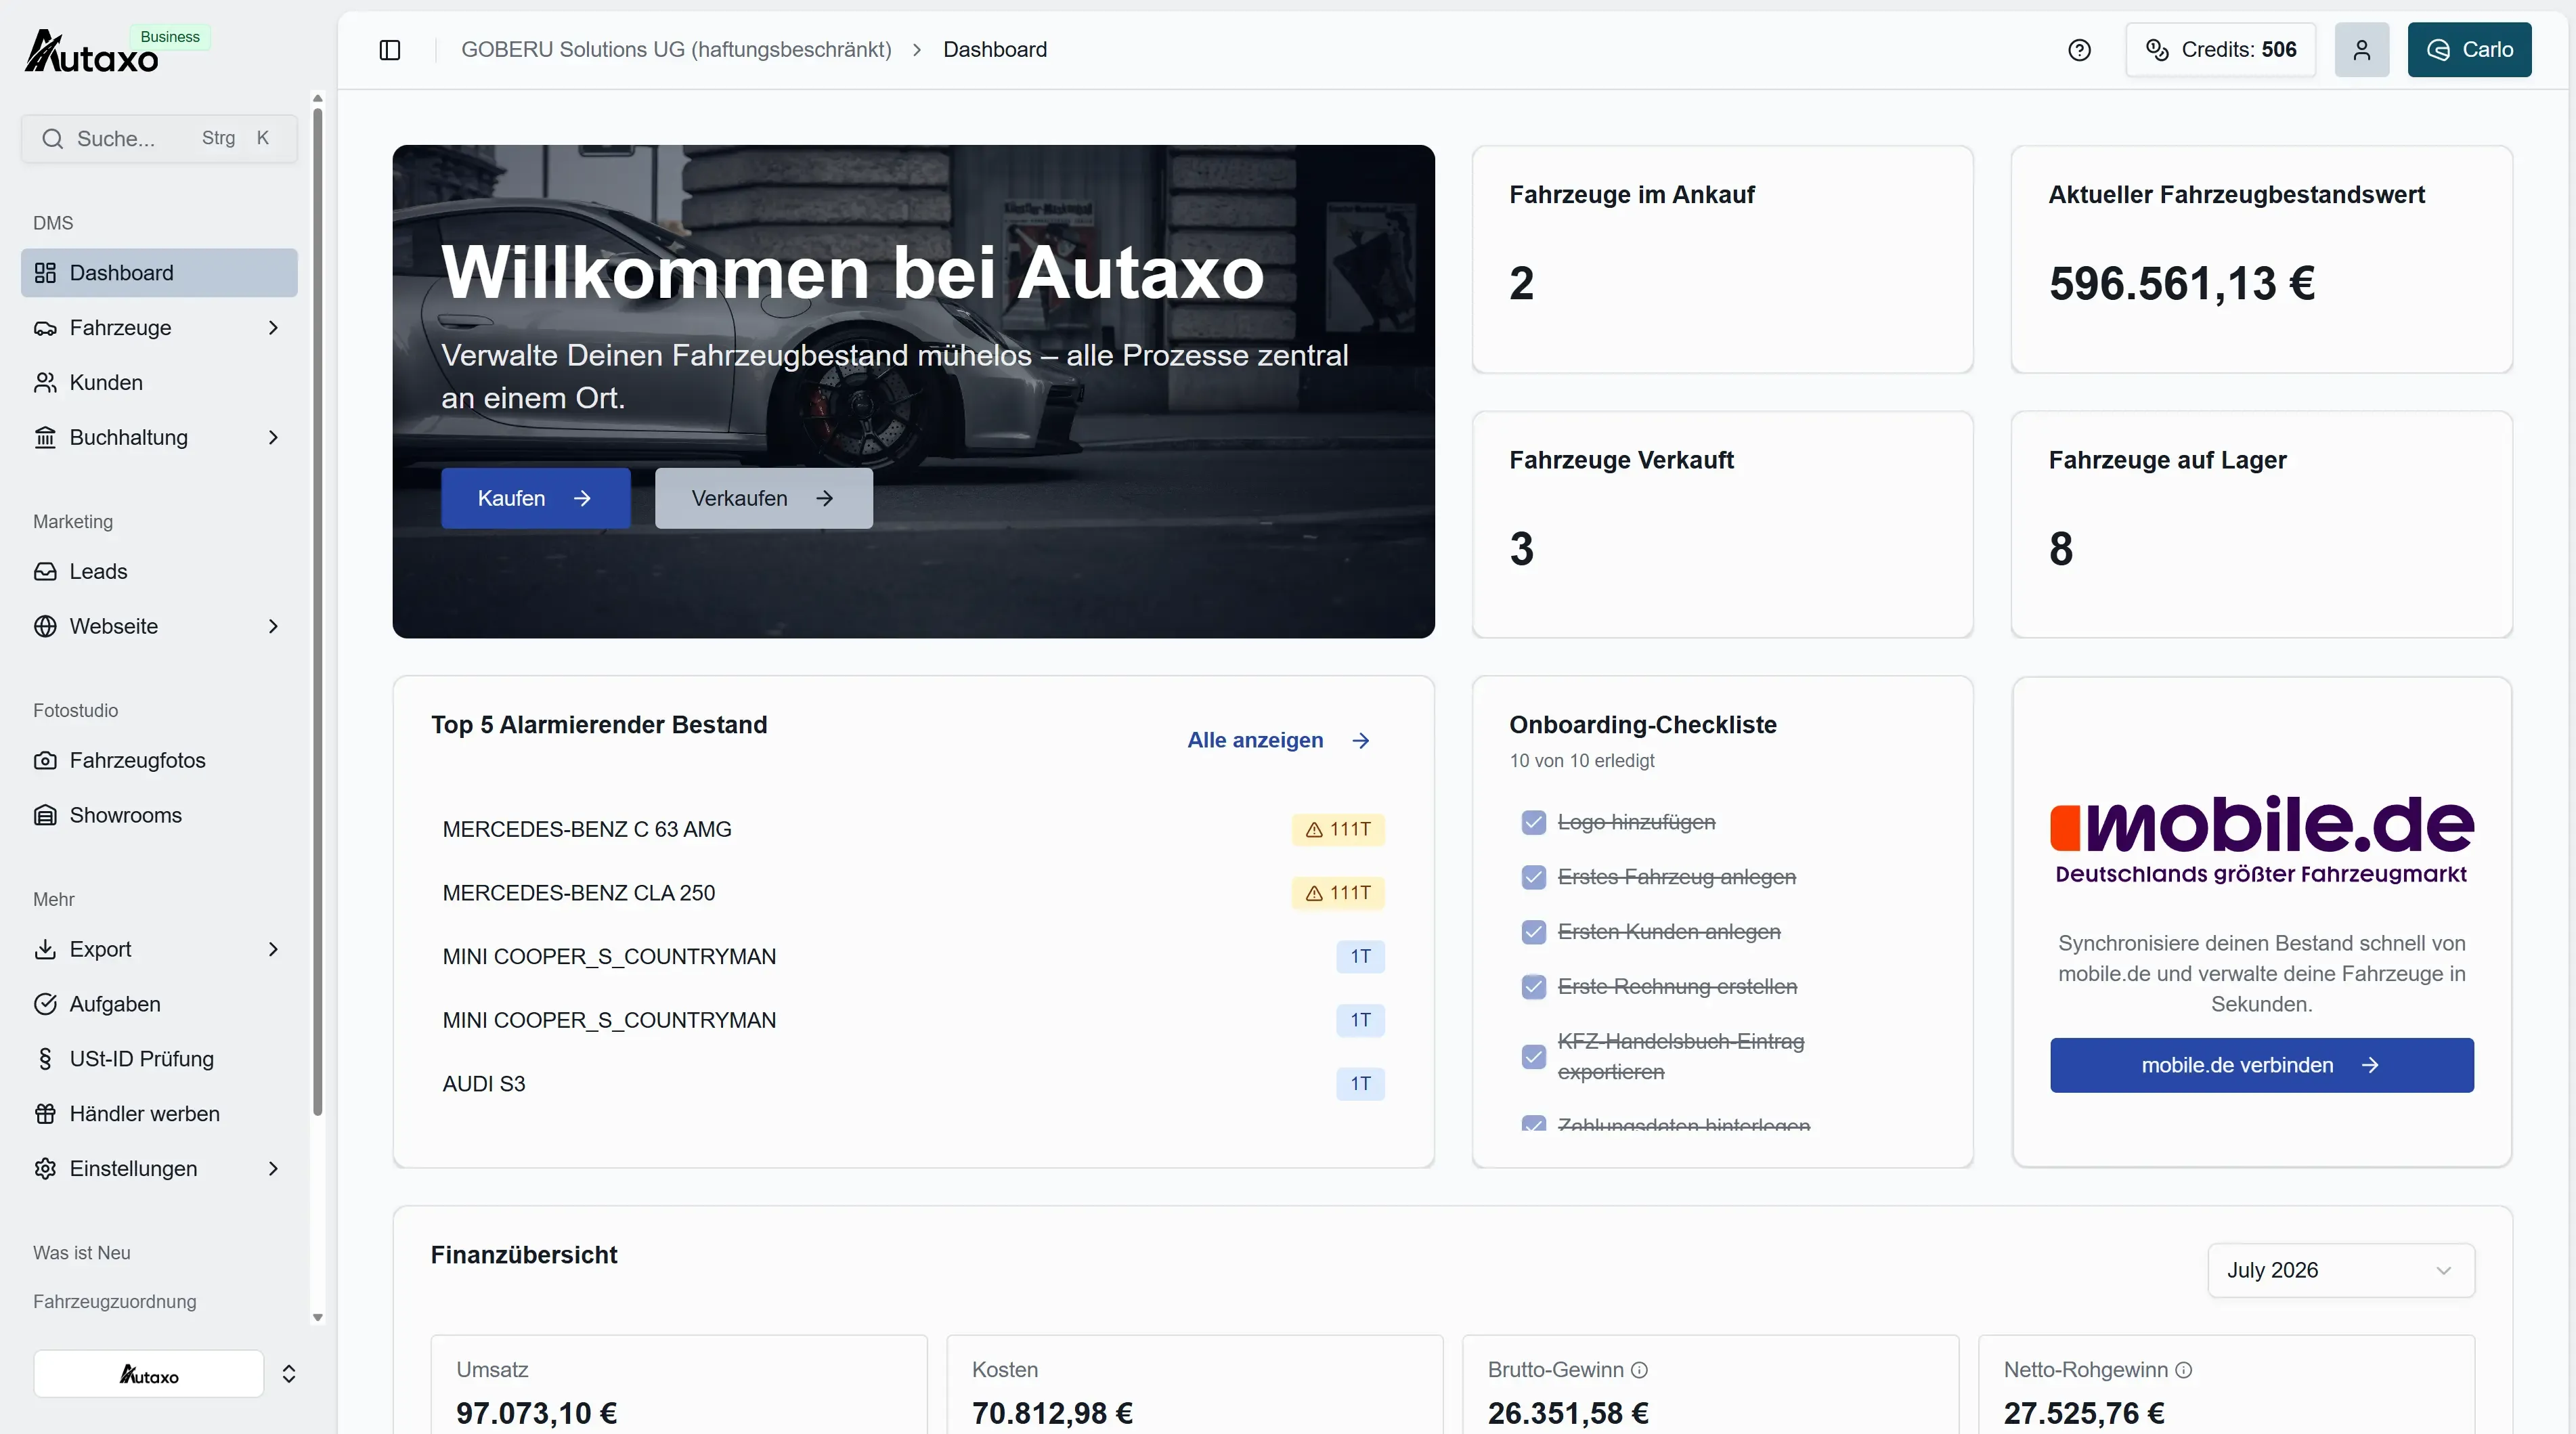The height and width of the screenshot is (1434, 2576).
Task: Click the Credits coins icon
Action: click(2157, 50)
